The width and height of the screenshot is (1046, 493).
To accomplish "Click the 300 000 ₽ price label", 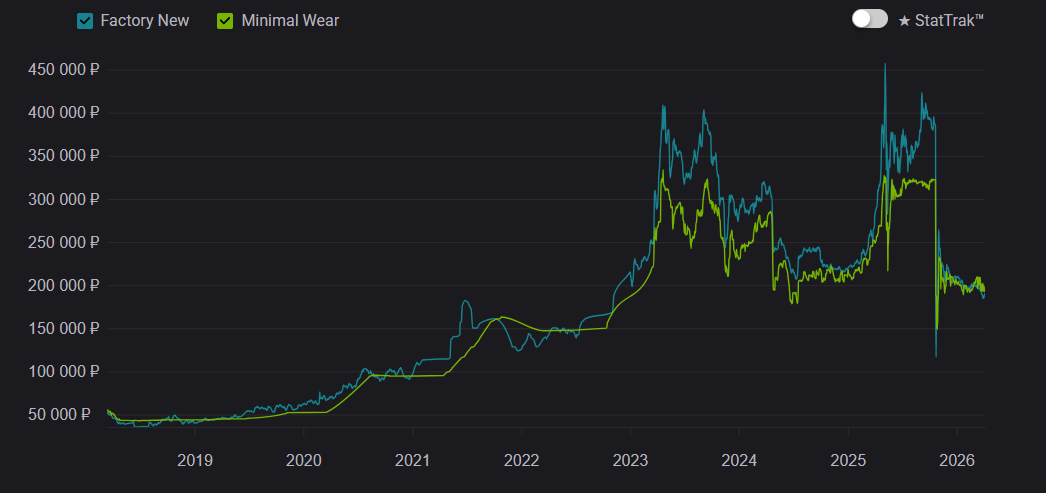I will (x=65, y=199).
